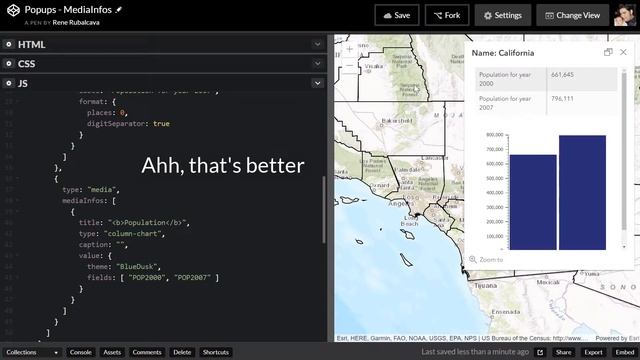This screenshot has height=360, width=640.
Task: Click the CodePen logo icon
Action: pos(13,10)
